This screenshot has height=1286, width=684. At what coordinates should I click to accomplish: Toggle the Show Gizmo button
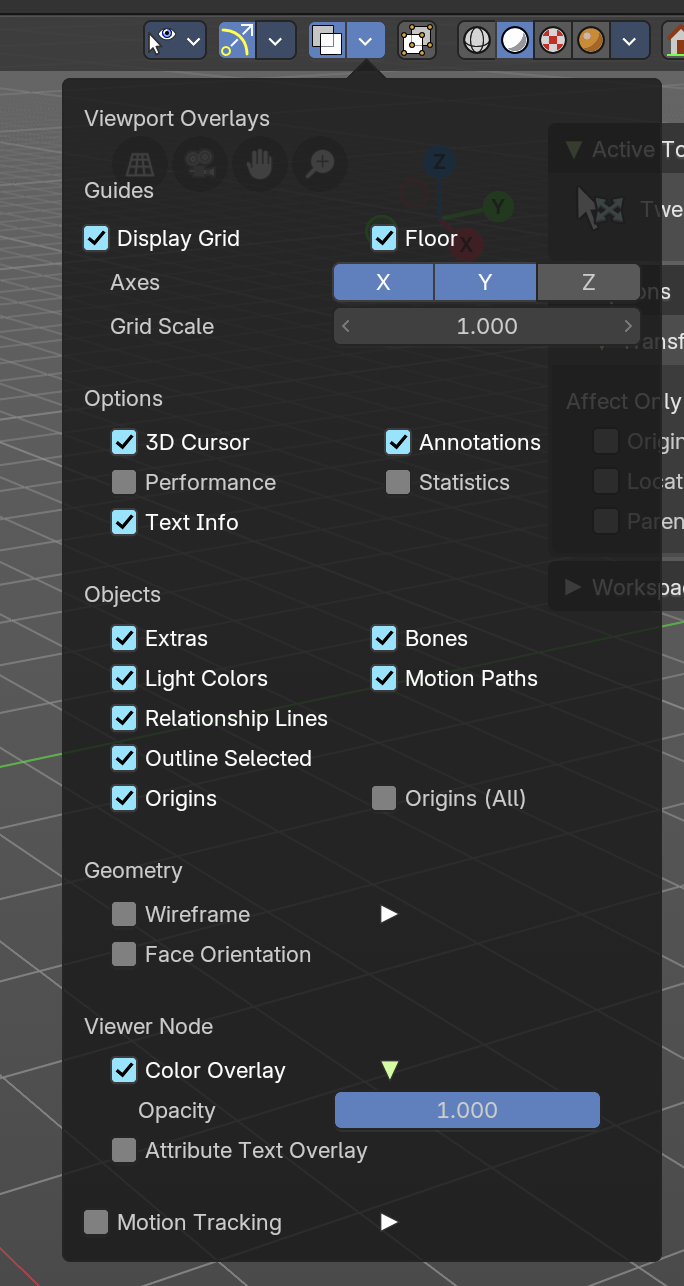237,41
